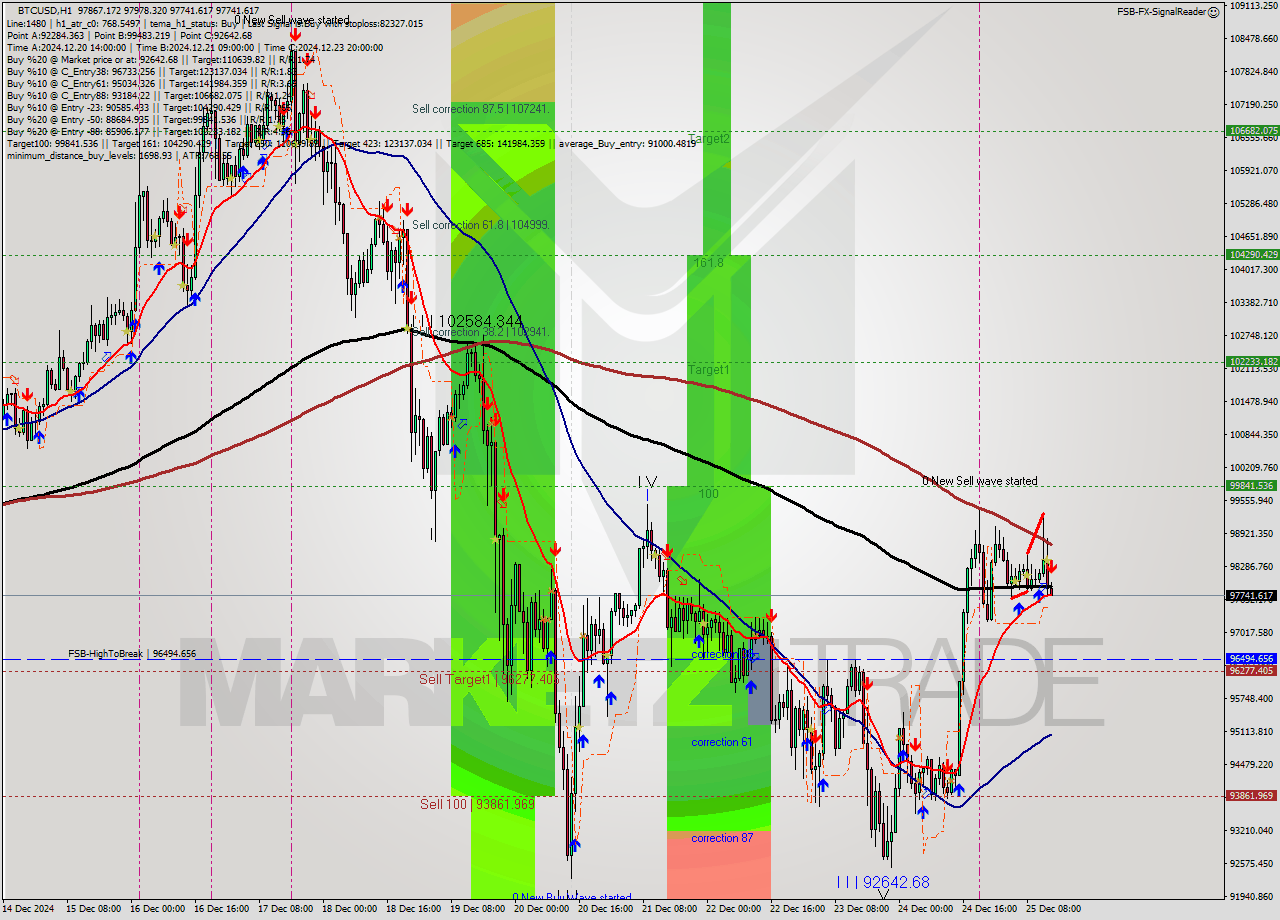Click the 'Target1' label in the green zone
The image size is (1280, 920).
(708, 370)
